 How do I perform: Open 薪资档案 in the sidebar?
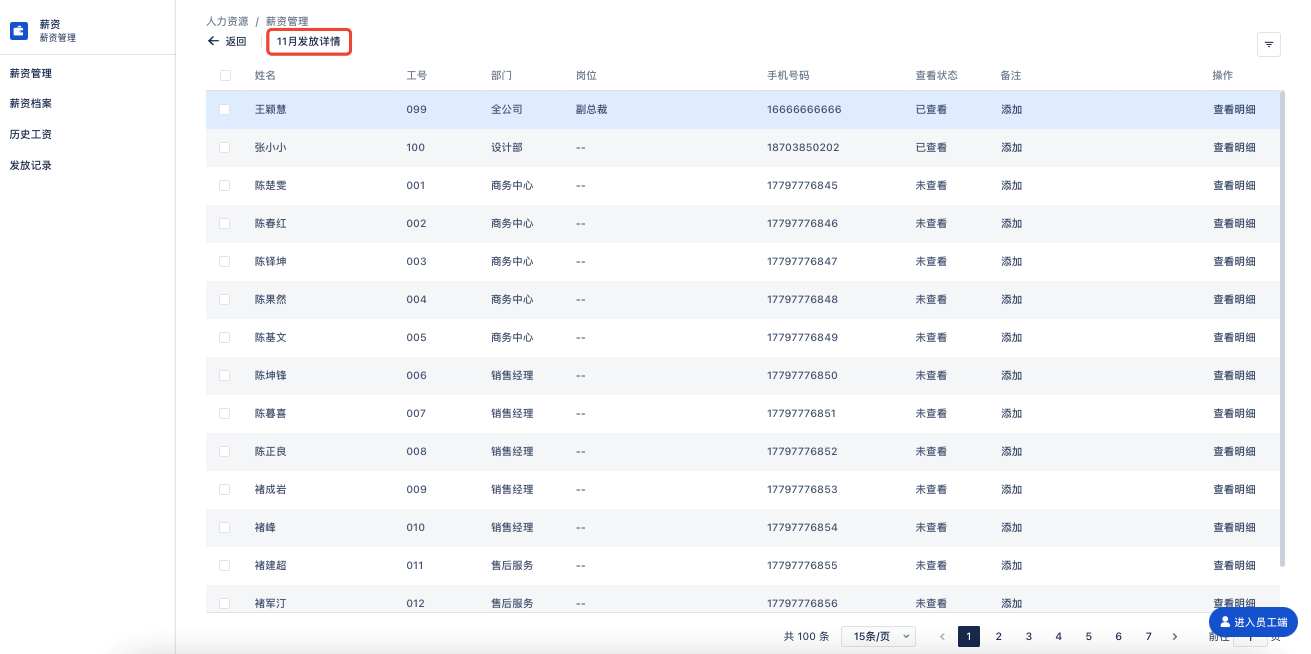(31, 103)
